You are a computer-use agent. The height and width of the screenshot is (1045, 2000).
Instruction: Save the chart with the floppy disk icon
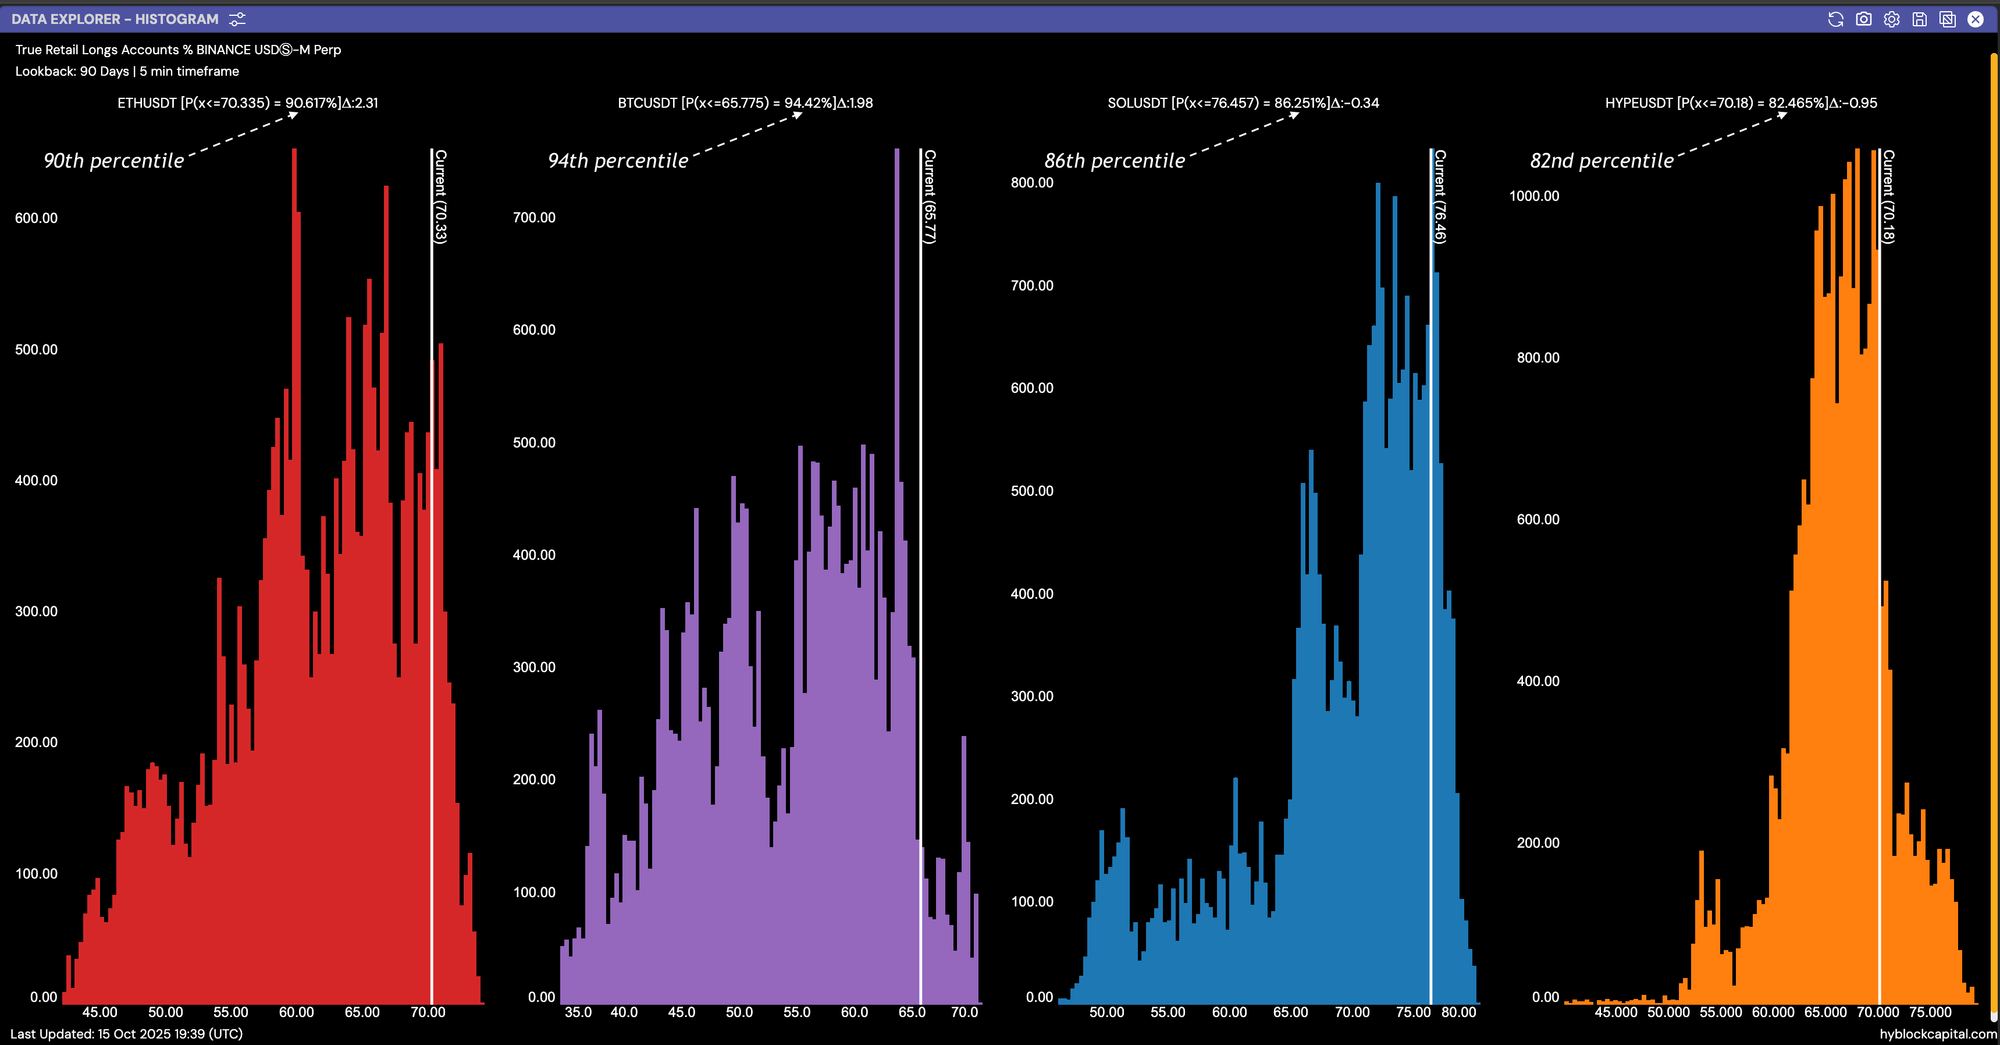[x=1919, y=19]
